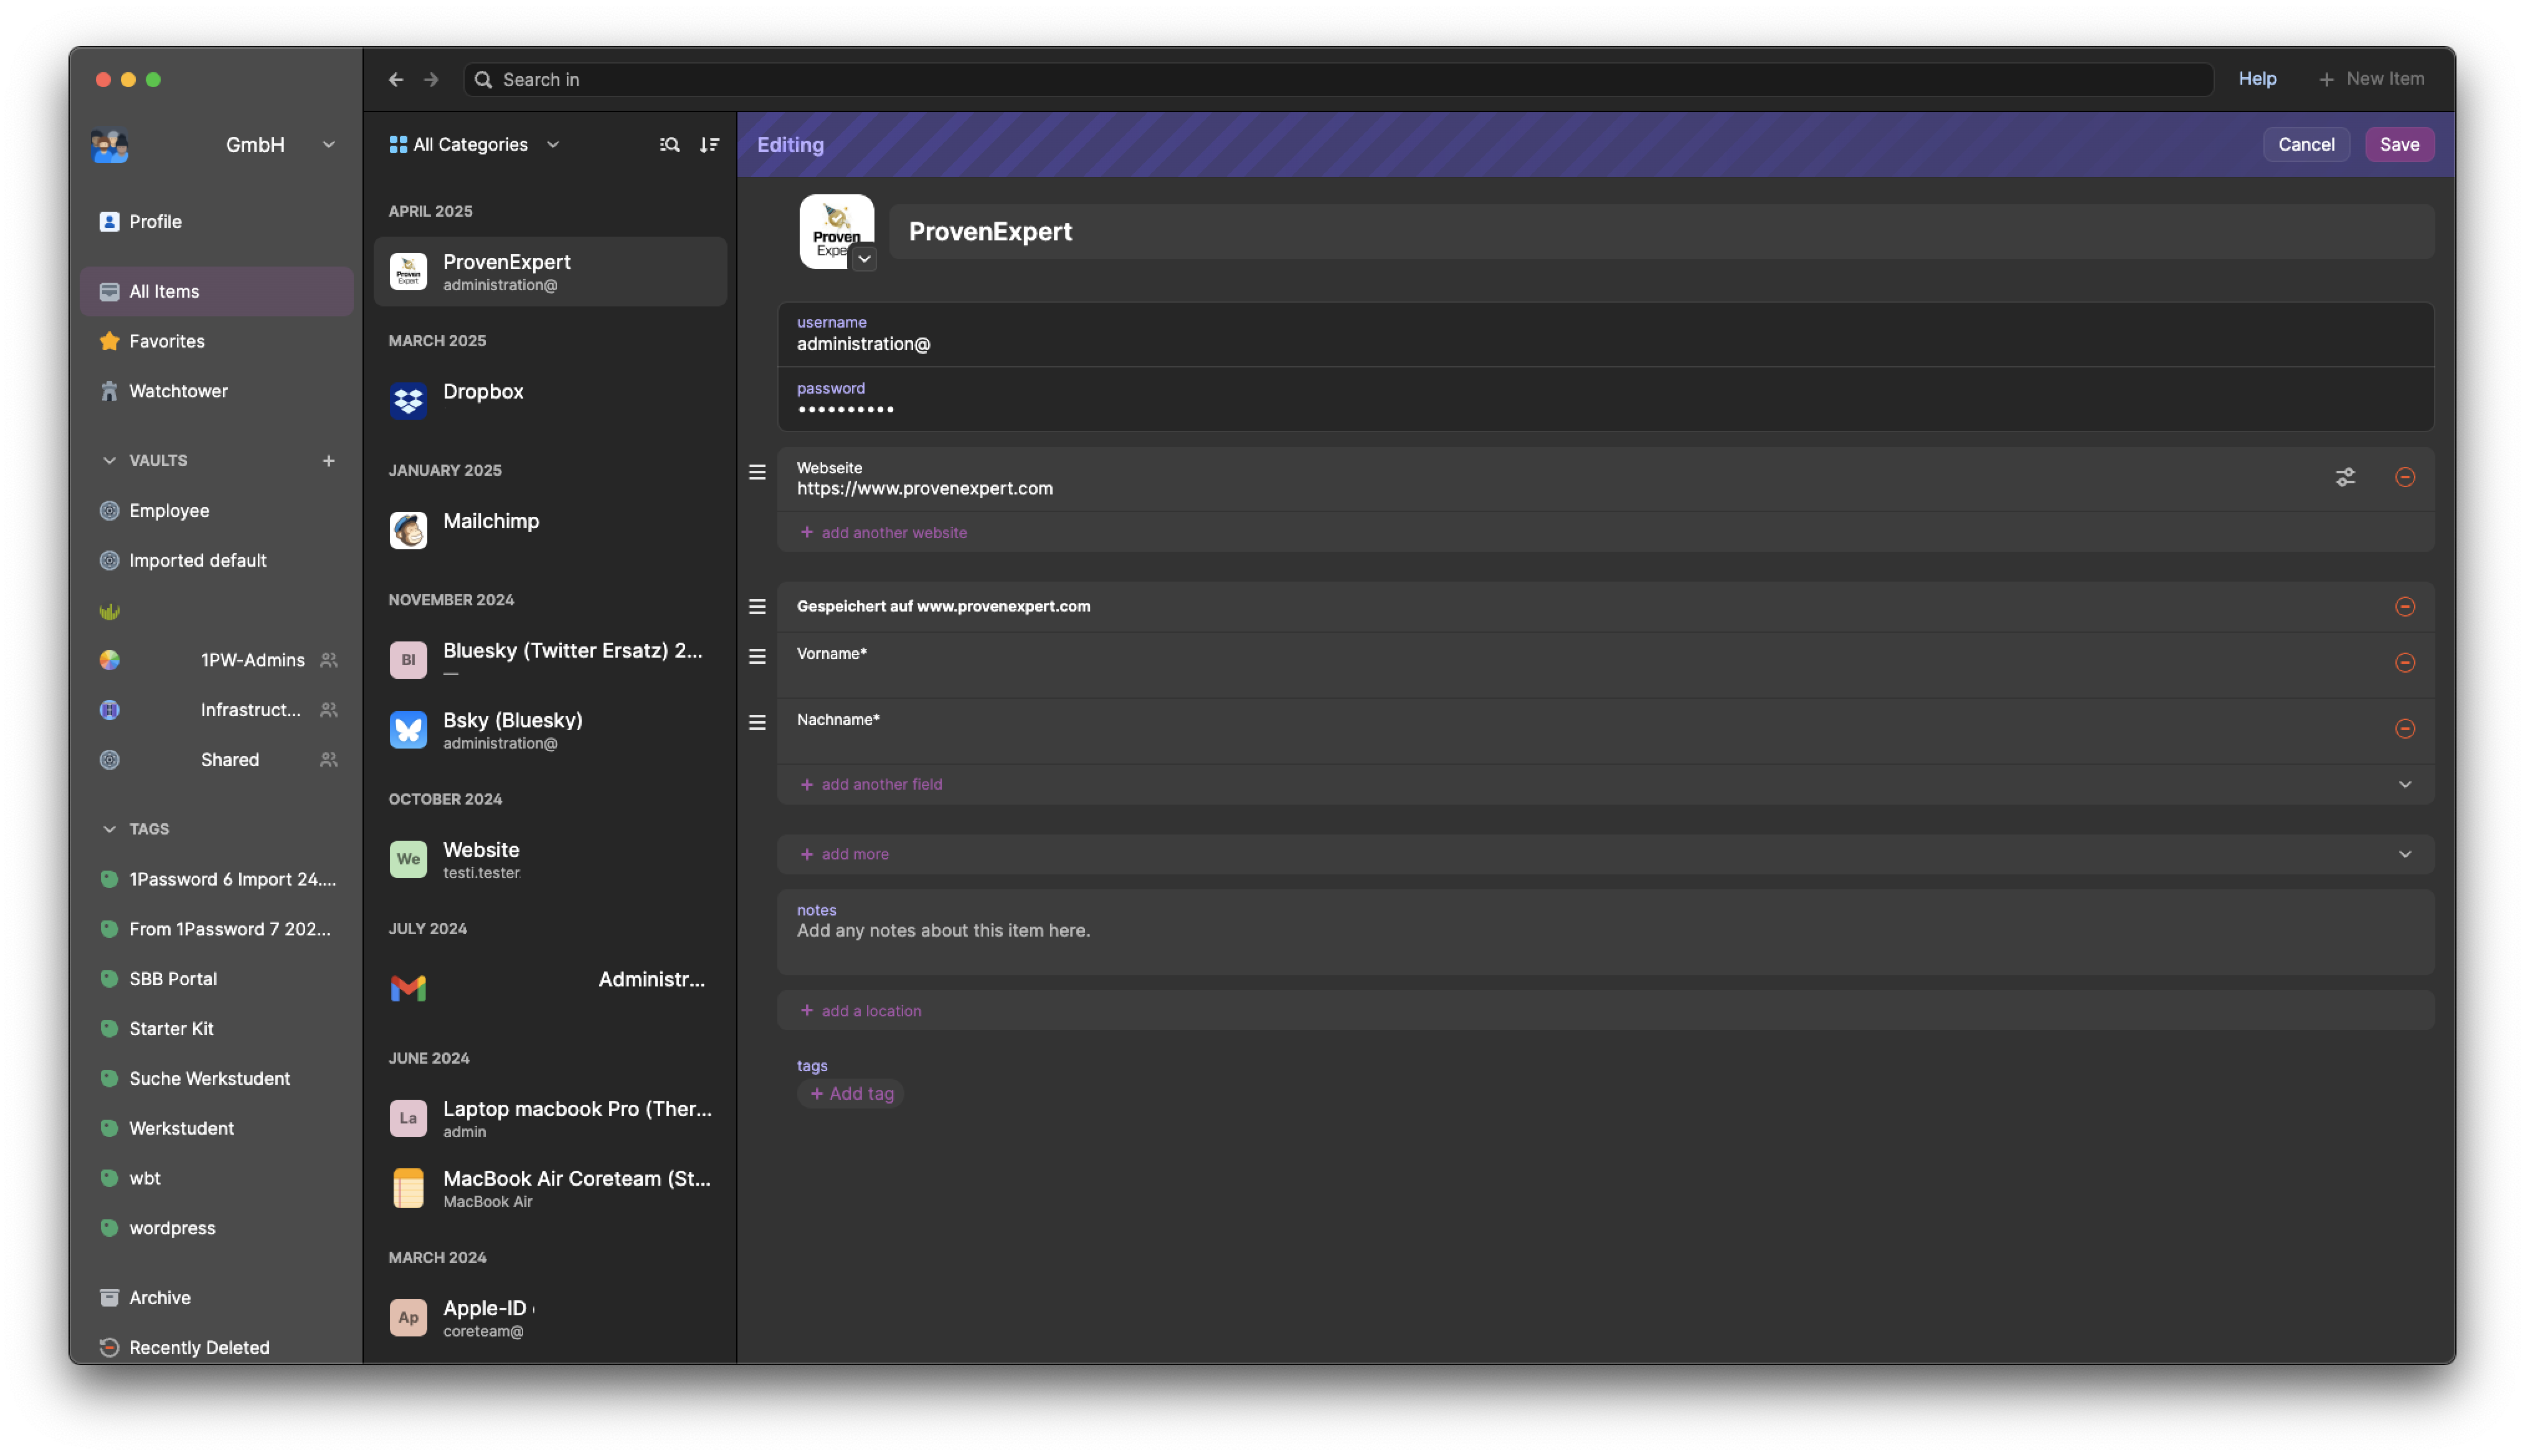Open the GmbH account switcher dropdown
This screenshot has width=2525, height=1456.
[x=328, y=145]
